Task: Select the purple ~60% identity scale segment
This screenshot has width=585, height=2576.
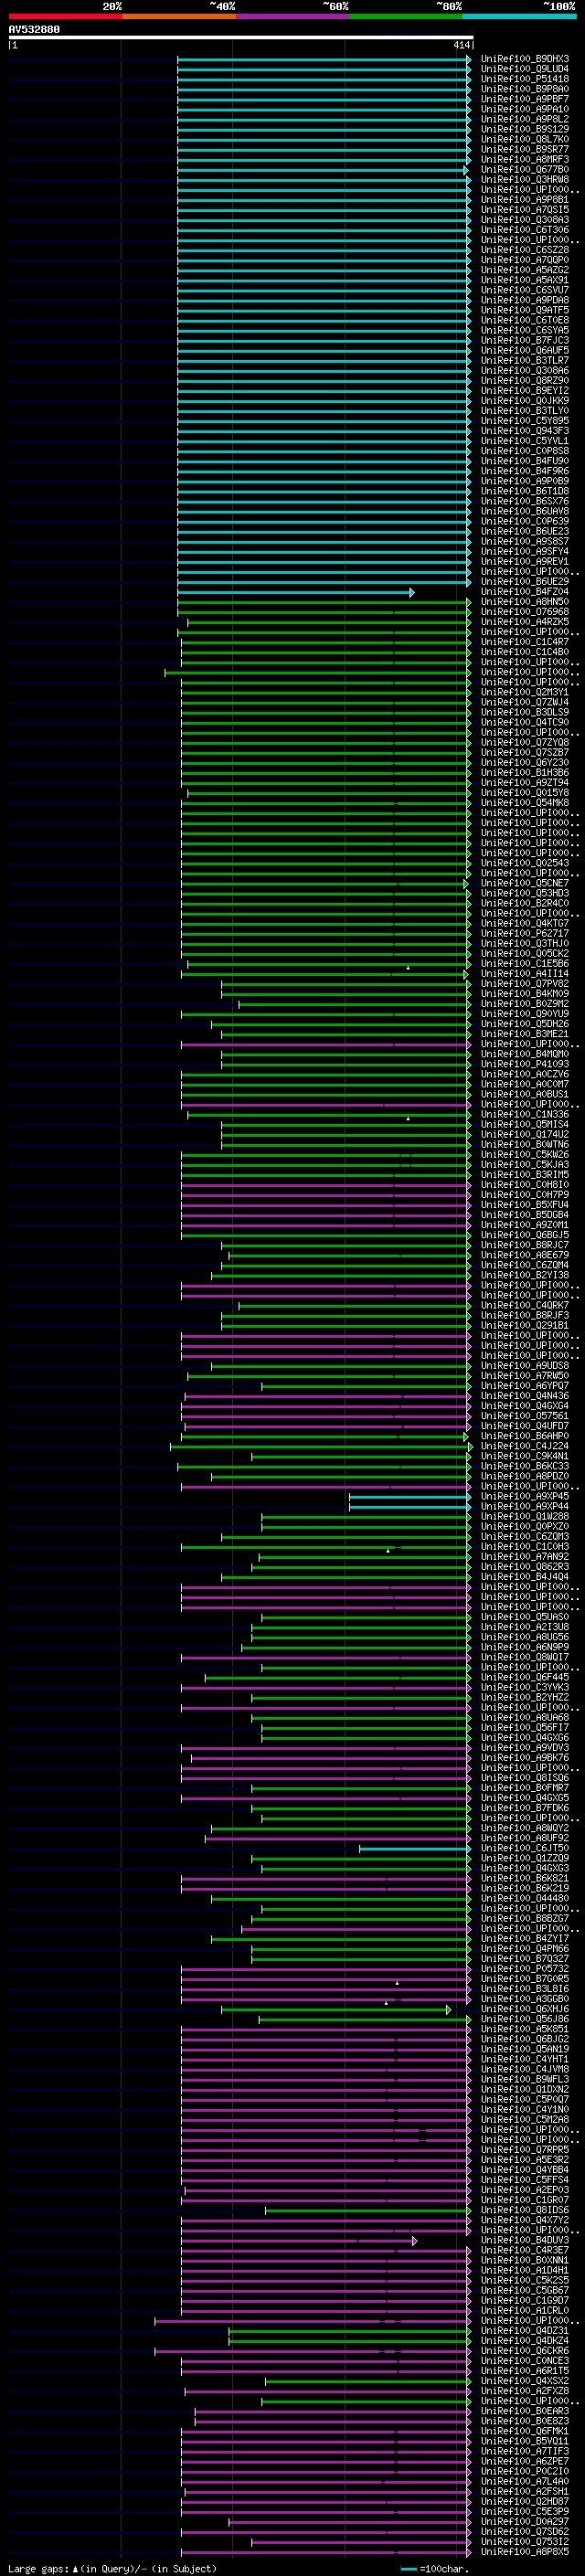Action: pyautogui.click(x=292, y=16)
